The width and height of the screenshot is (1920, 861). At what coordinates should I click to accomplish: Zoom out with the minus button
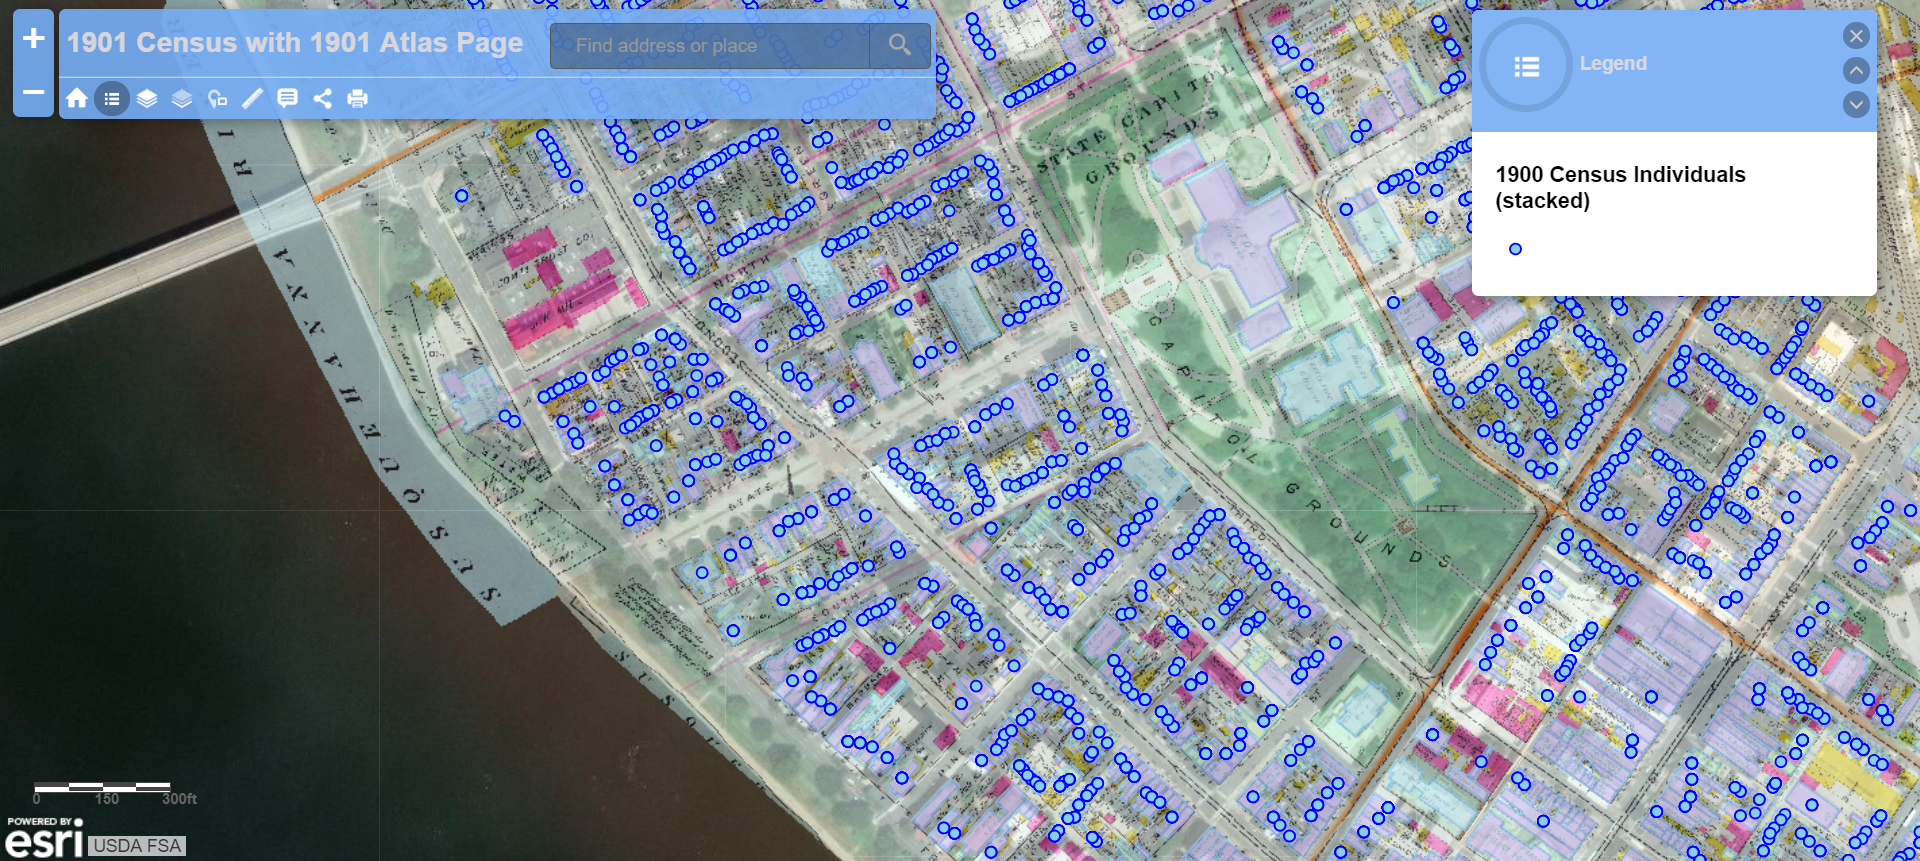33,92
